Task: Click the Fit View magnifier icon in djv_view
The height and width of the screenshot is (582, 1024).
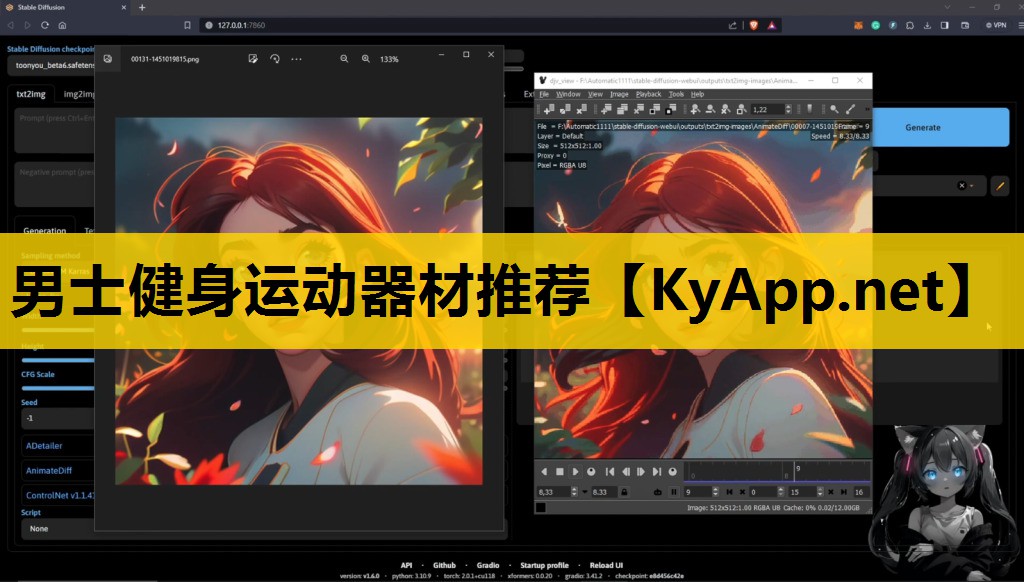Action: tap(741, 109)
